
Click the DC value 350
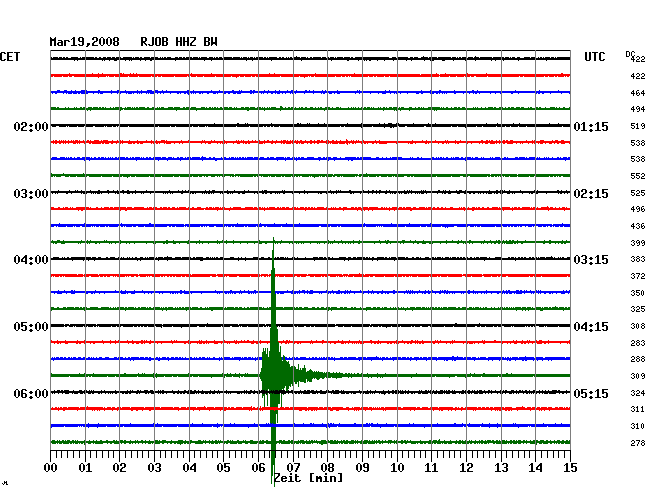[638, 293]
